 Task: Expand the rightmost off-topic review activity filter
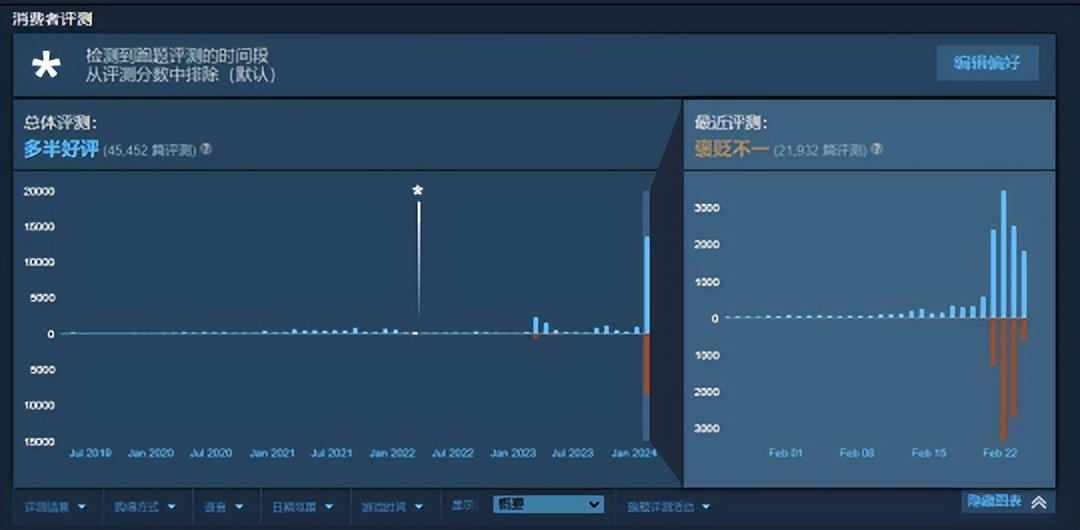[x=668, y=506]
